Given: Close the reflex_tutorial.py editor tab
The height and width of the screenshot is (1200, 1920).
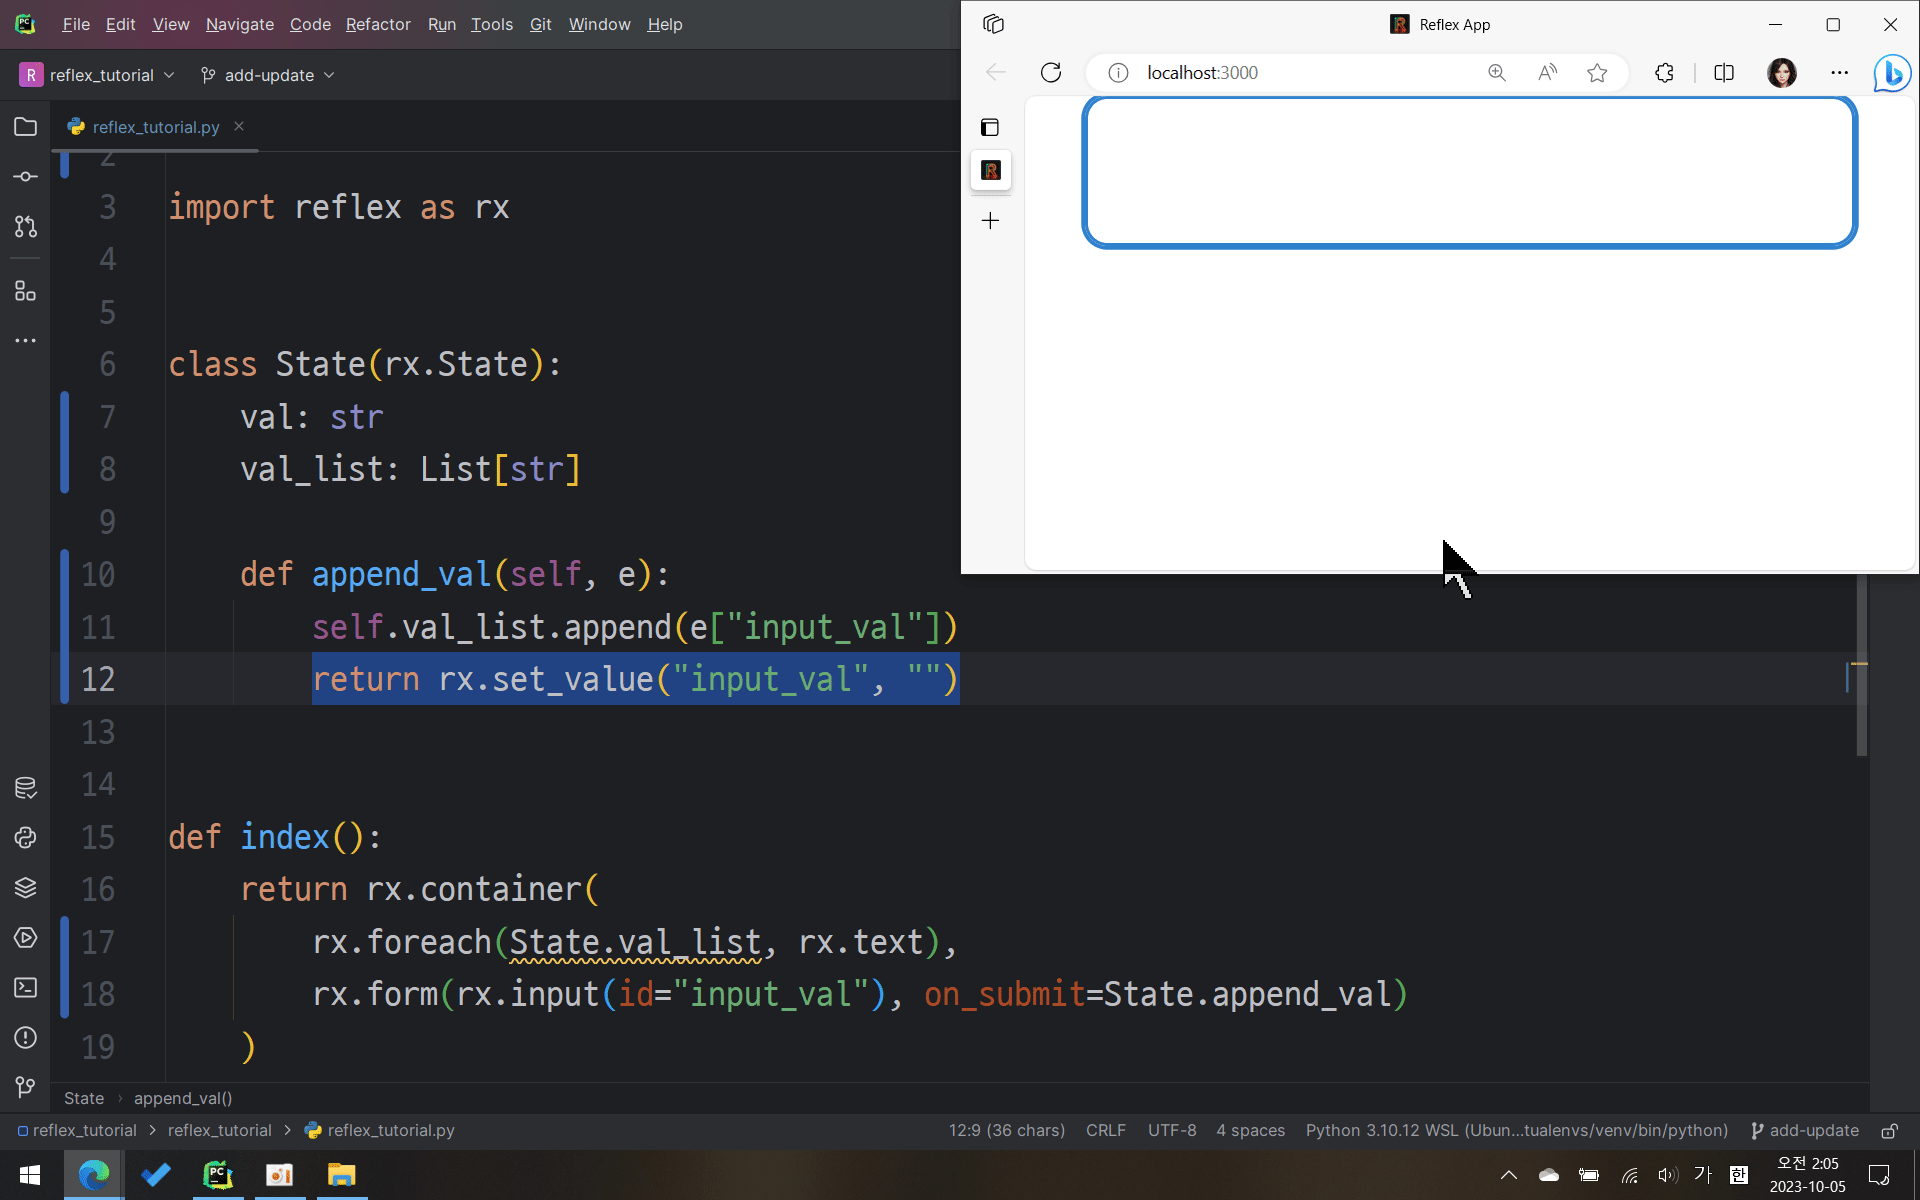Looking at the screenshot, I should click(x=239, y=126).
